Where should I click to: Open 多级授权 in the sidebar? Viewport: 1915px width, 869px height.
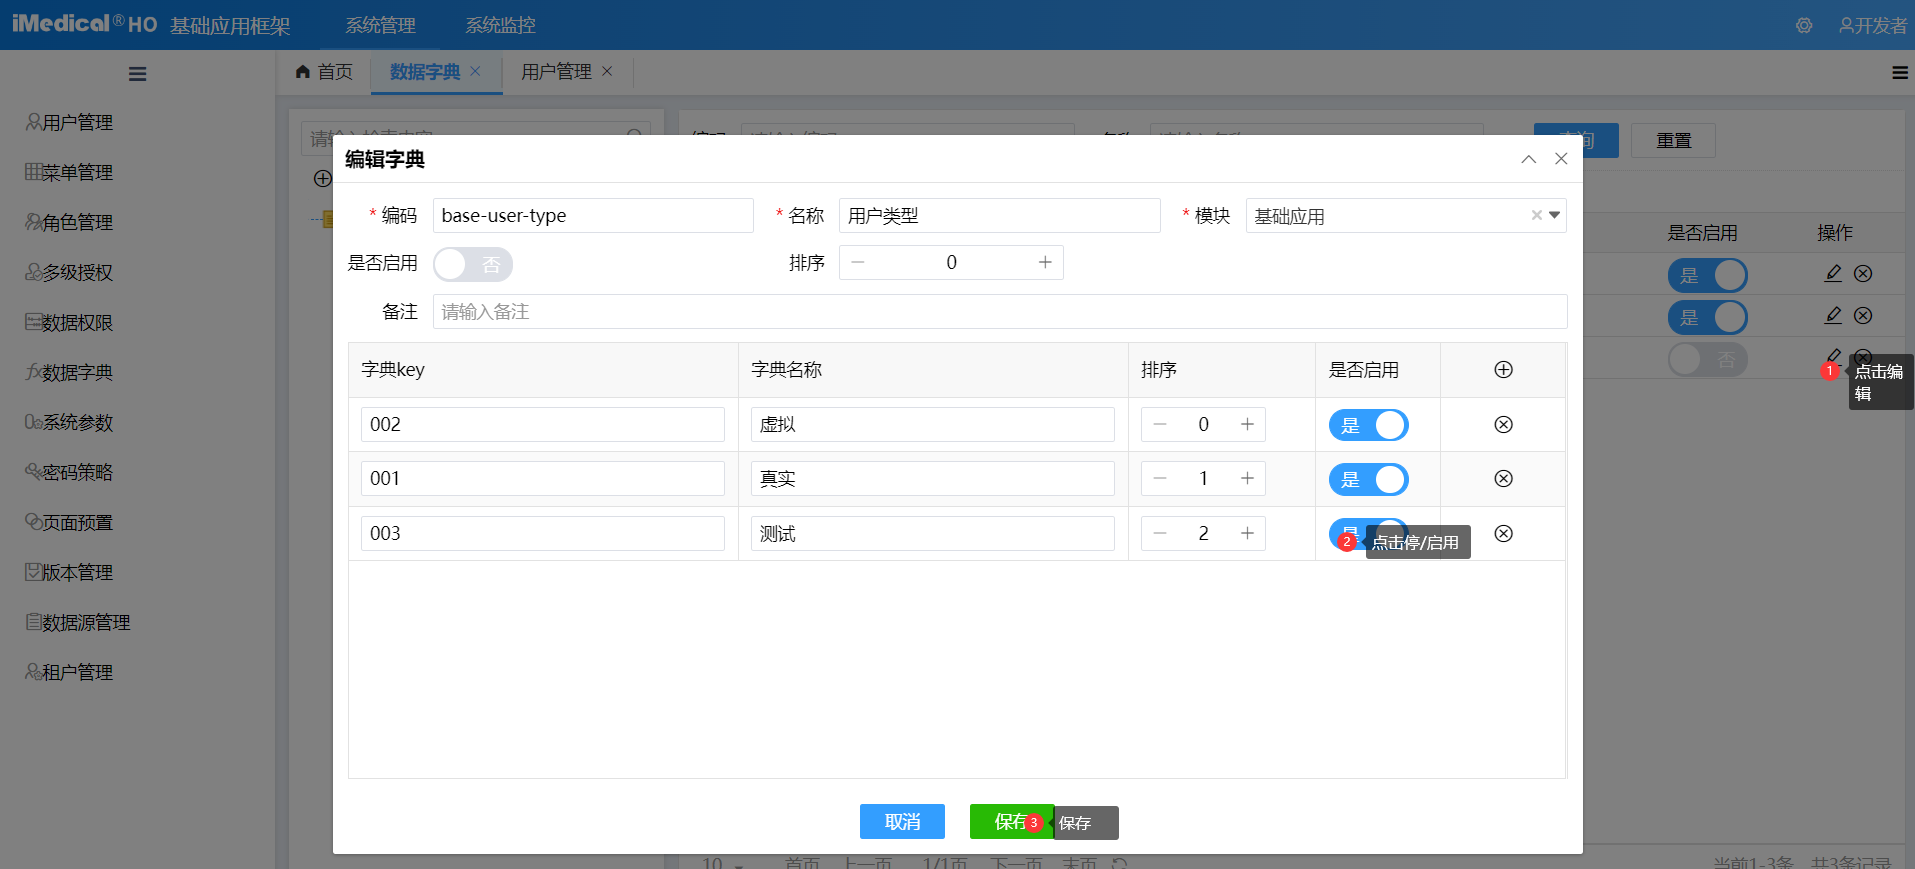[69, 272]
